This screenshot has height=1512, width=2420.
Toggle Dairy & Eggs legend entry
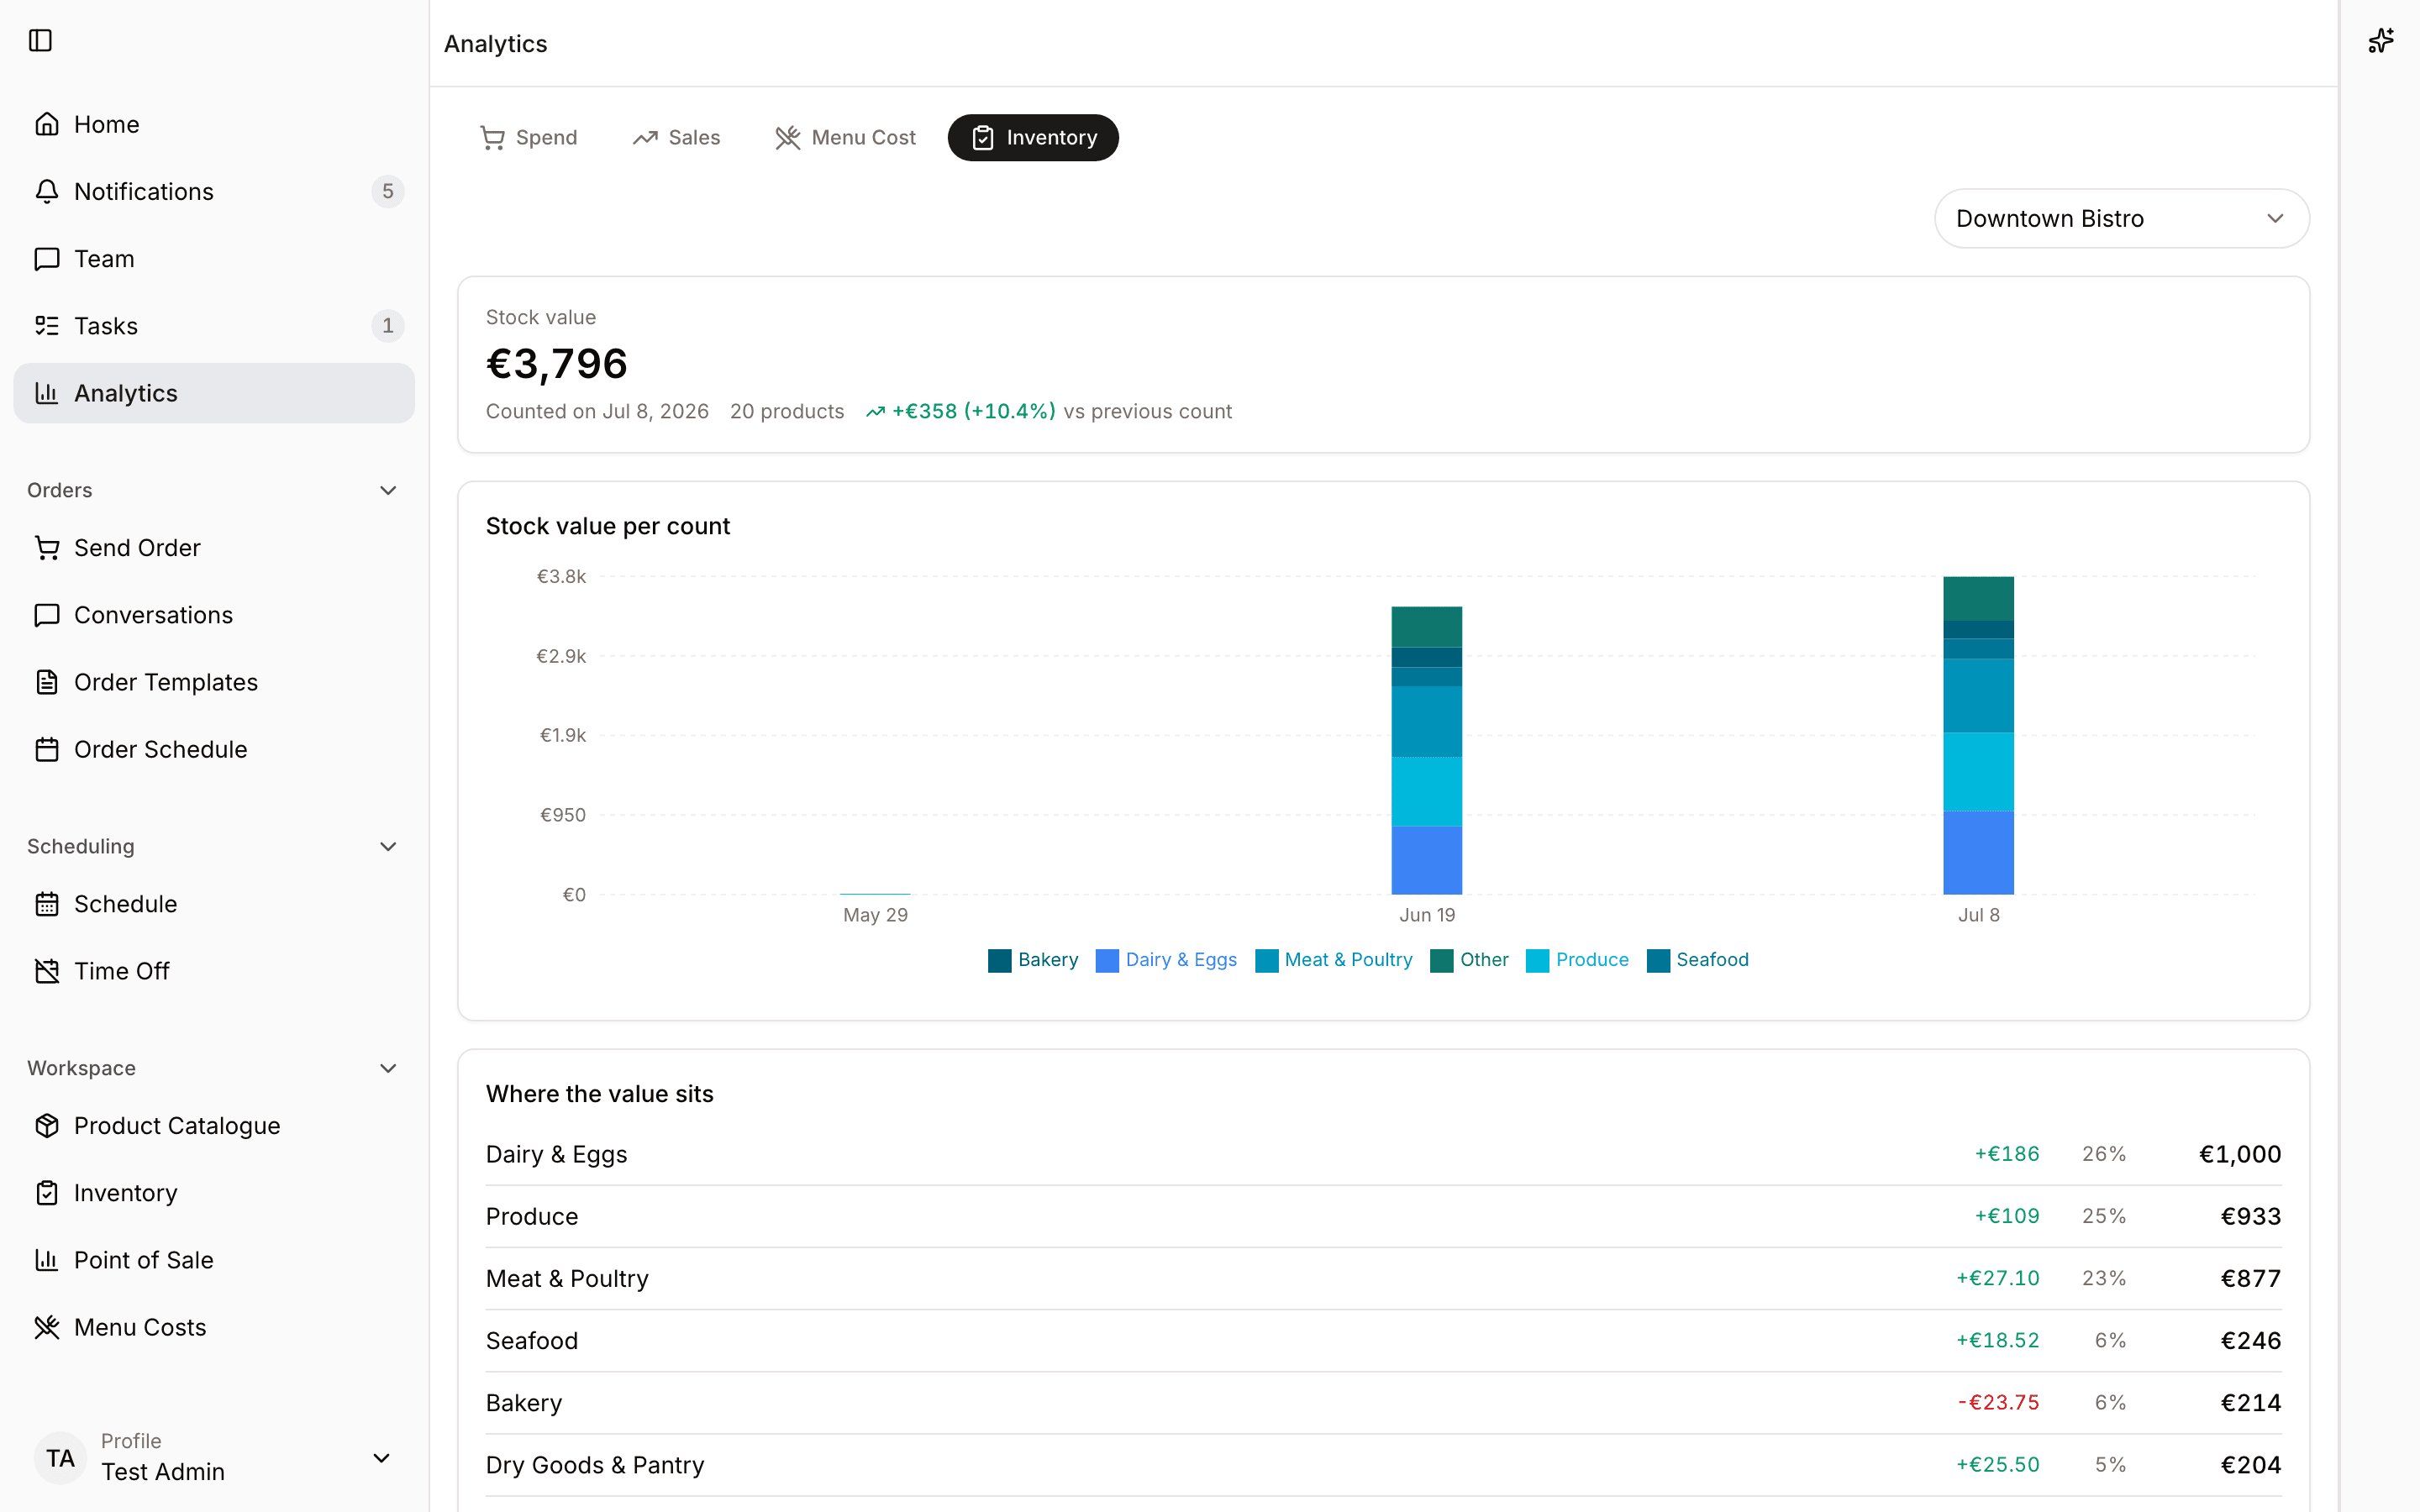1166,960
